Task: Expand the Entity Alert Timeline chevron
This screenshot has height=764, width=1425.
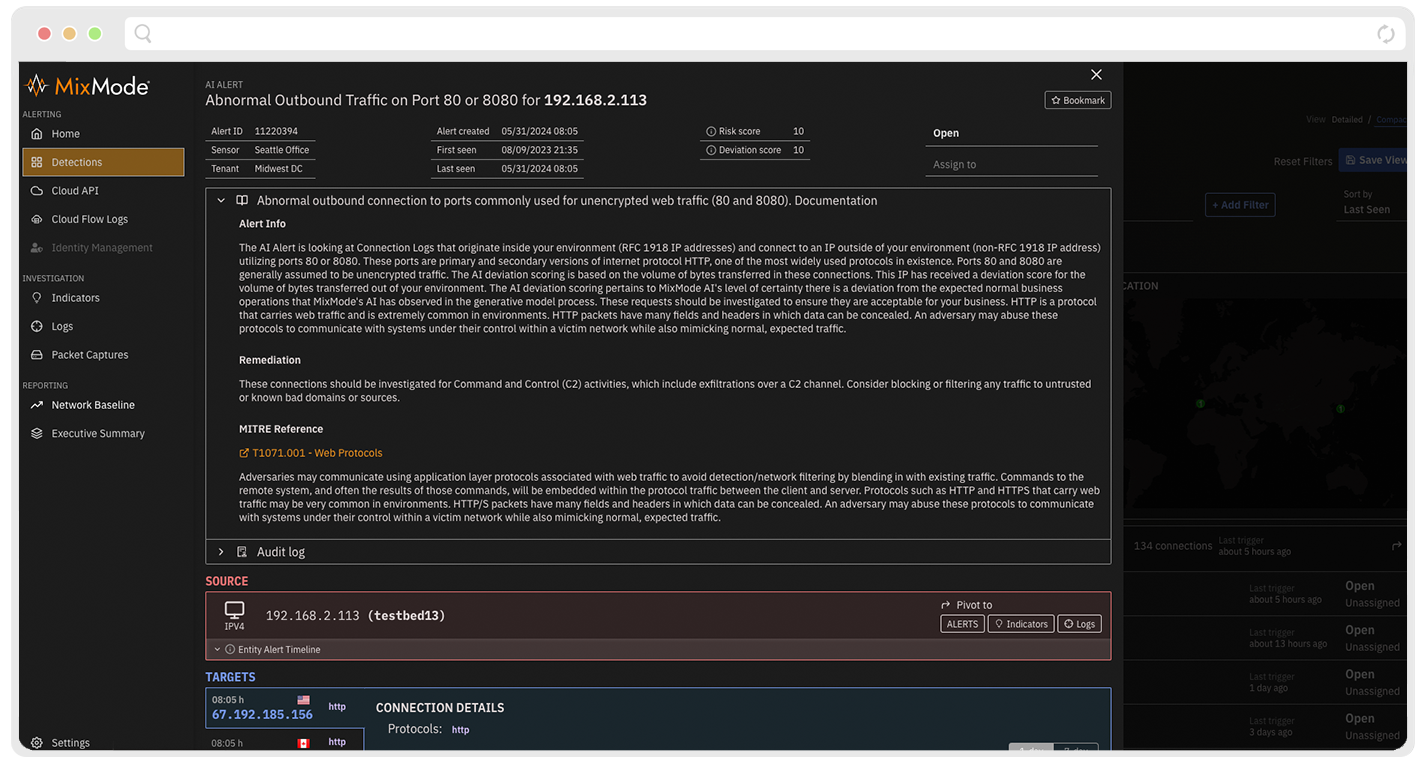Action: click(x=217, y=650)
